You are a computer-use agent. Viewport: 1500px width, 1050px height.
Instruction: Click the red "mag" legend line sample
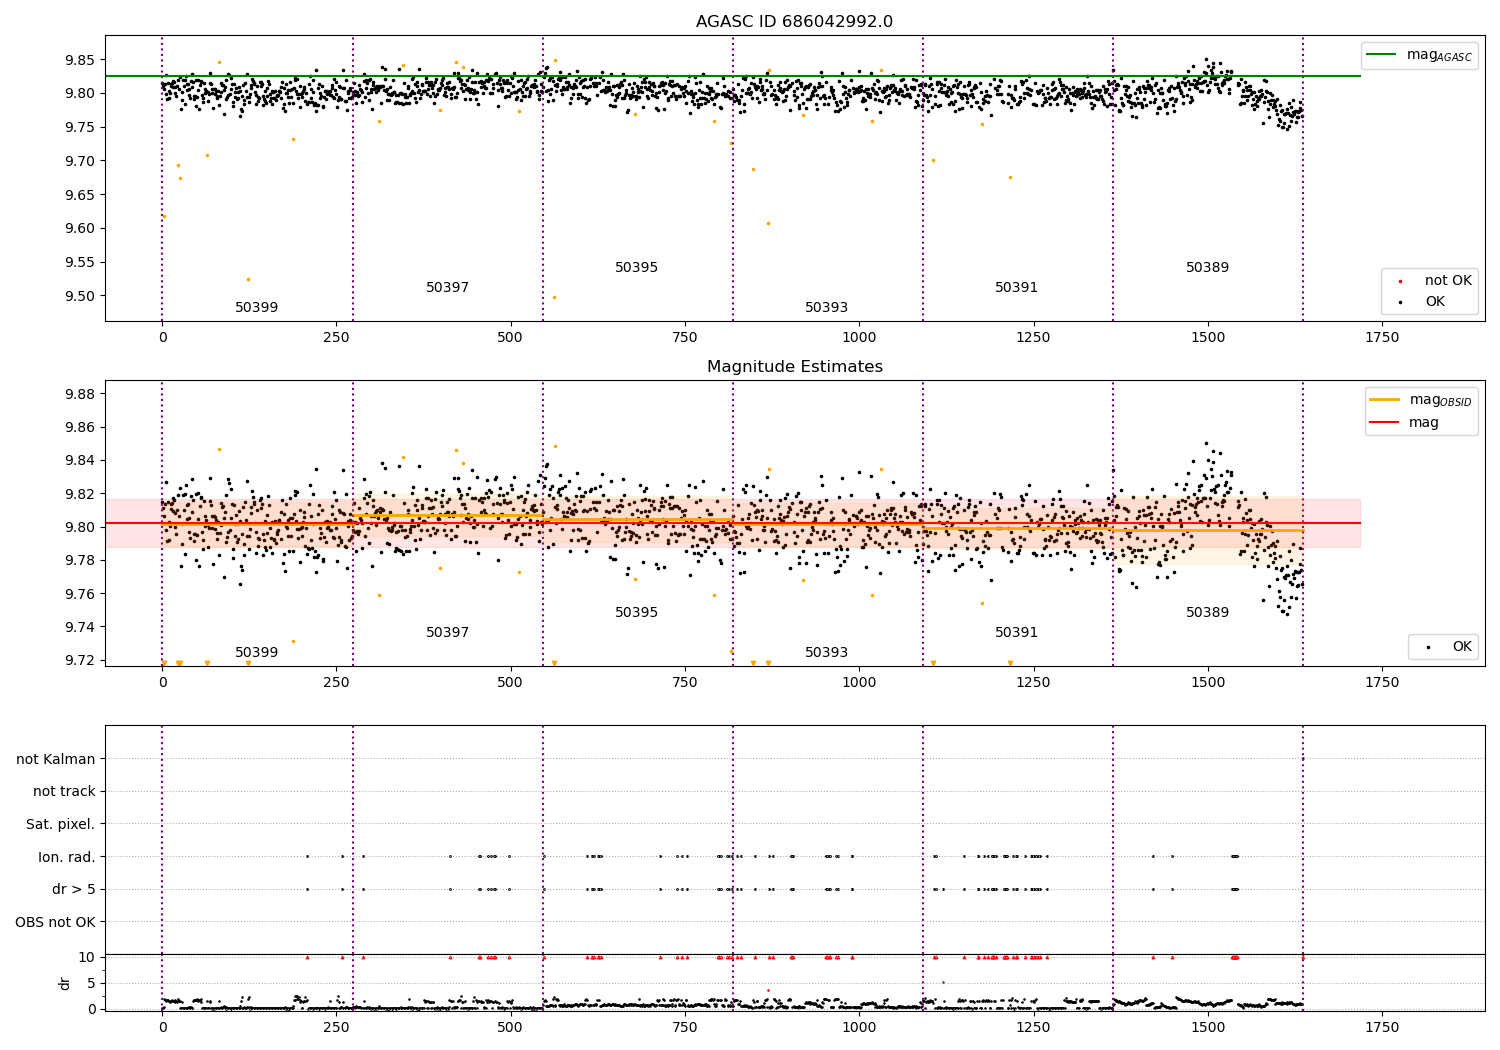[1386, 423]
